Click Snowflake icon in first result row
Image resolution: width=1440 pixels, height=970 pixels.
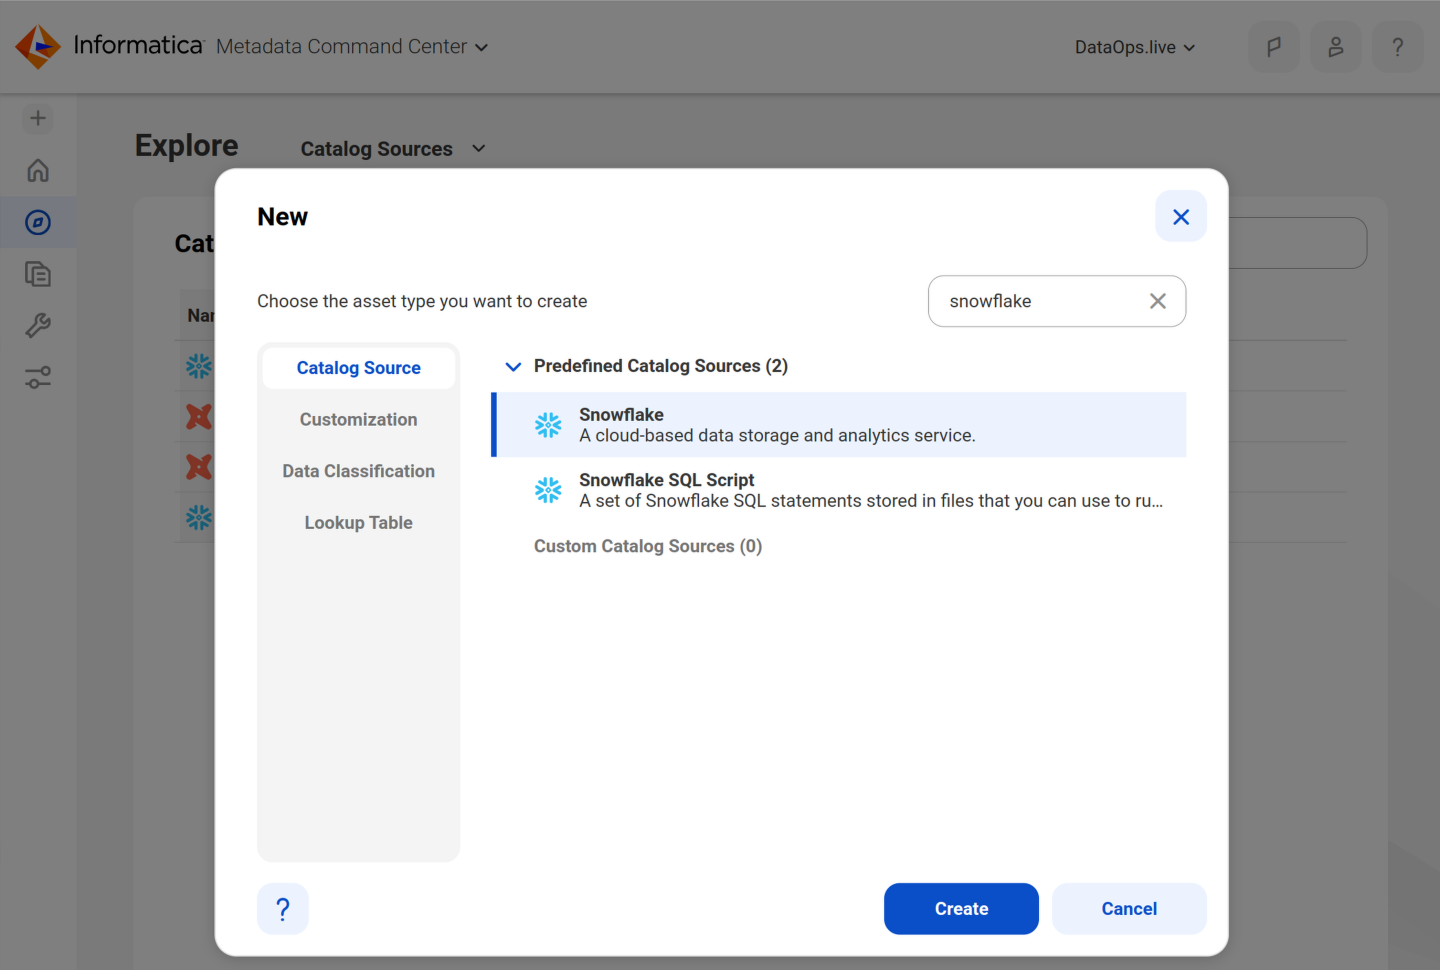[548, 425]
